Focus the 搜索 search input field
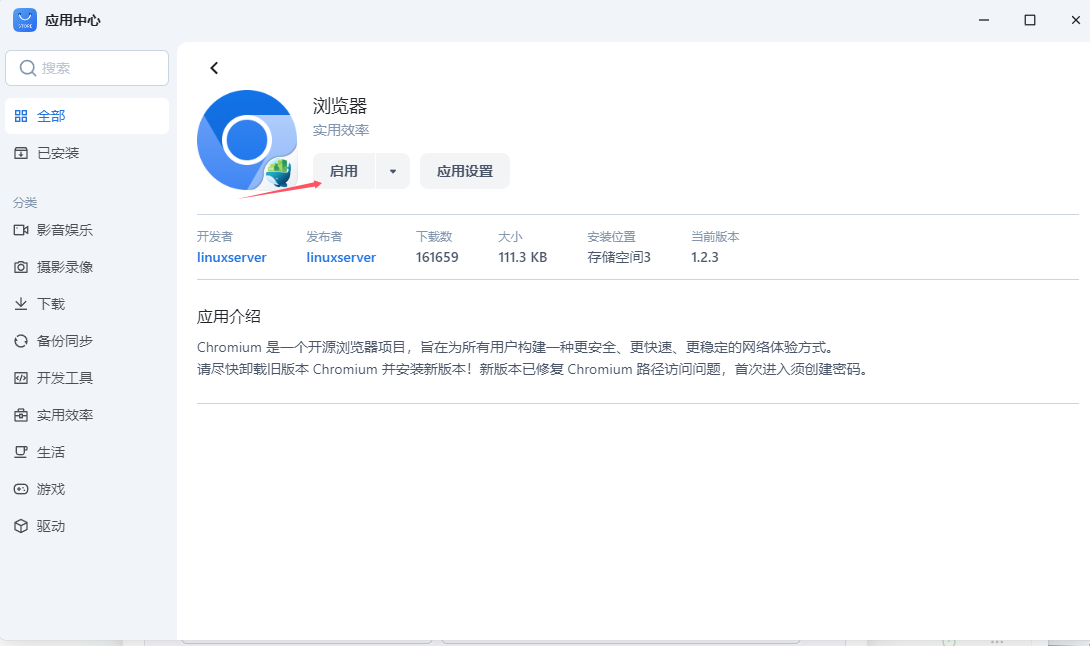This screenshot has width=1090, height=646. [87, 68]
